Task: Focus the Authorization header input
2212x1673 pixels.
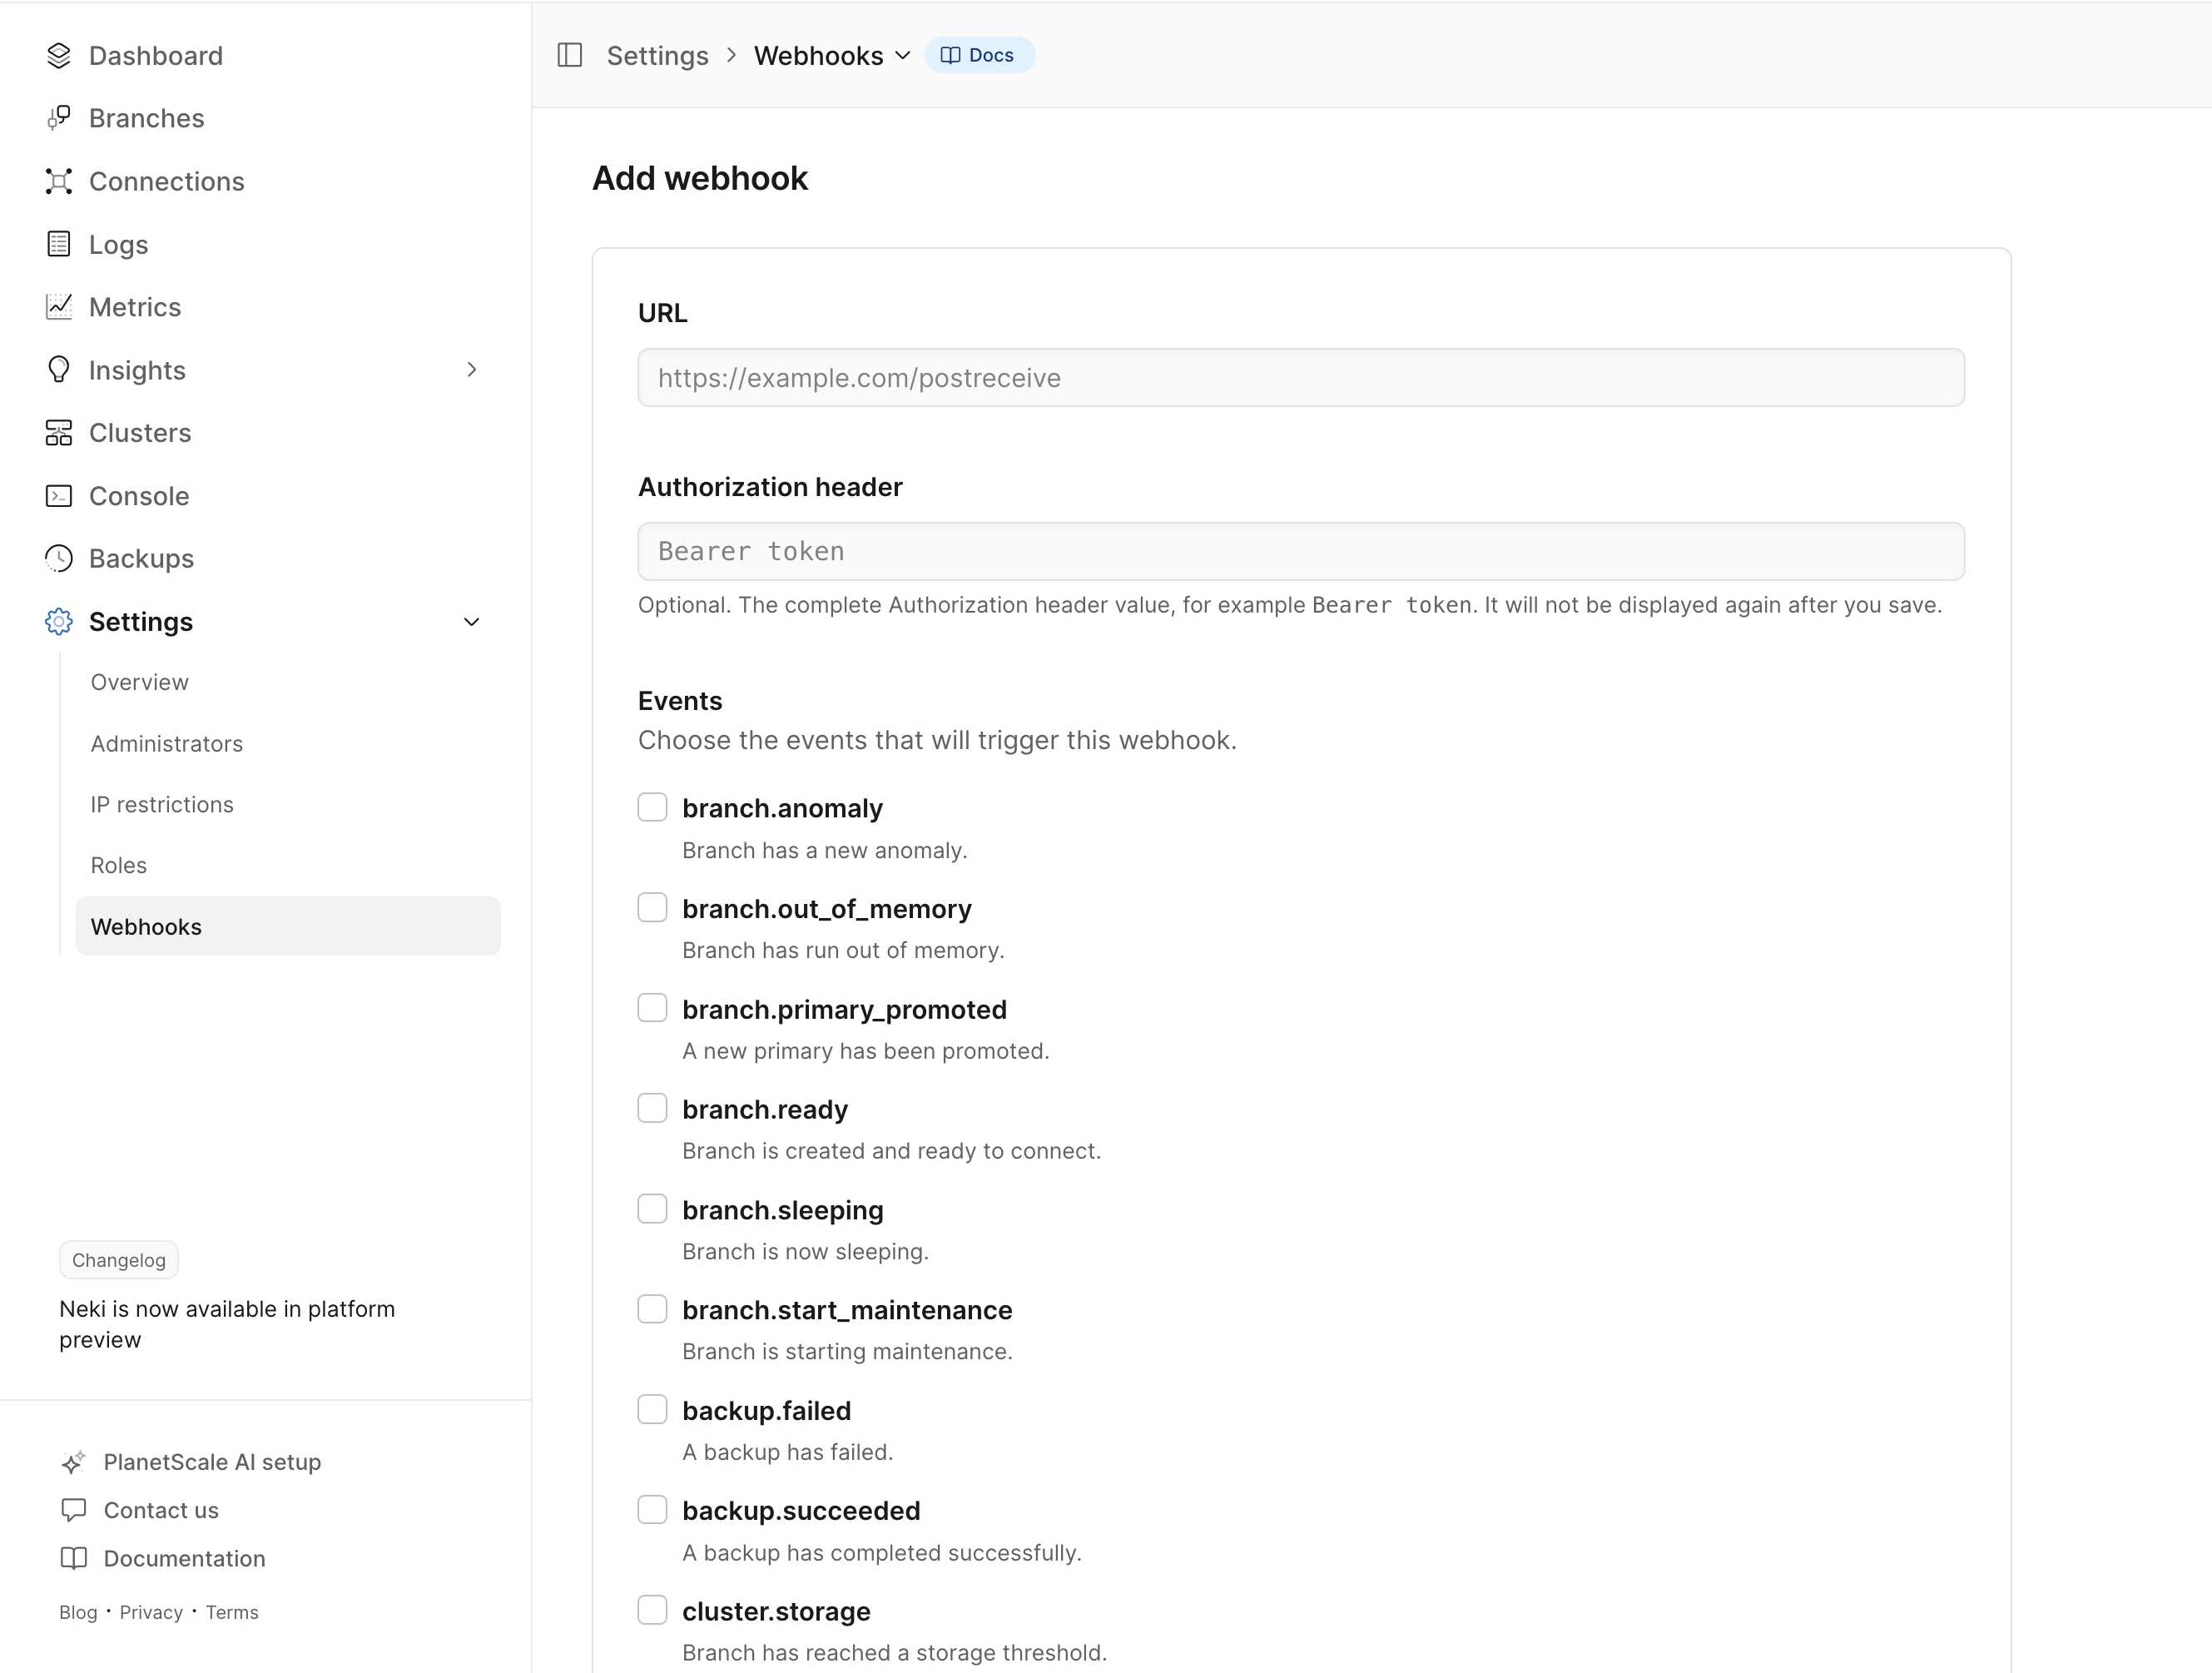Action: 1301,551
